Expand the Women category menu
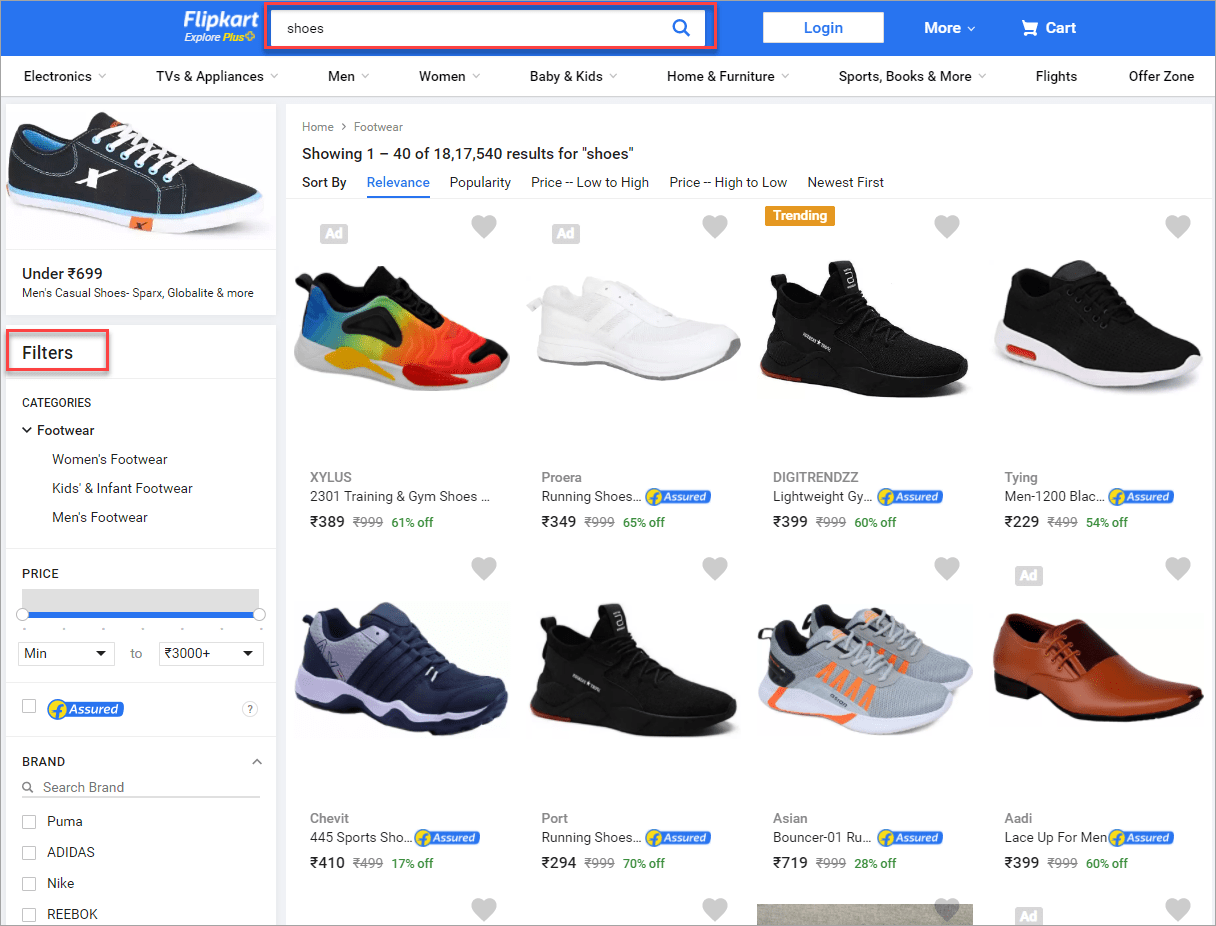 coord(449,76)
